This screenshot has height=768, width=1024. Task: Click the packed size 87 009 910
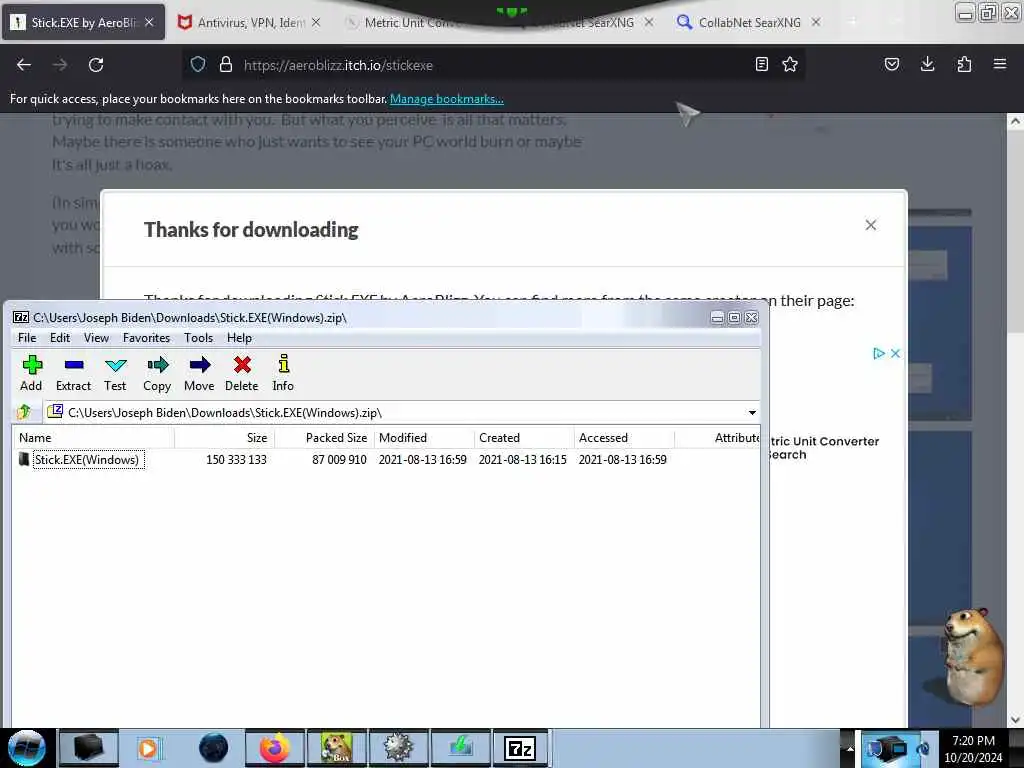click(339, 460)
